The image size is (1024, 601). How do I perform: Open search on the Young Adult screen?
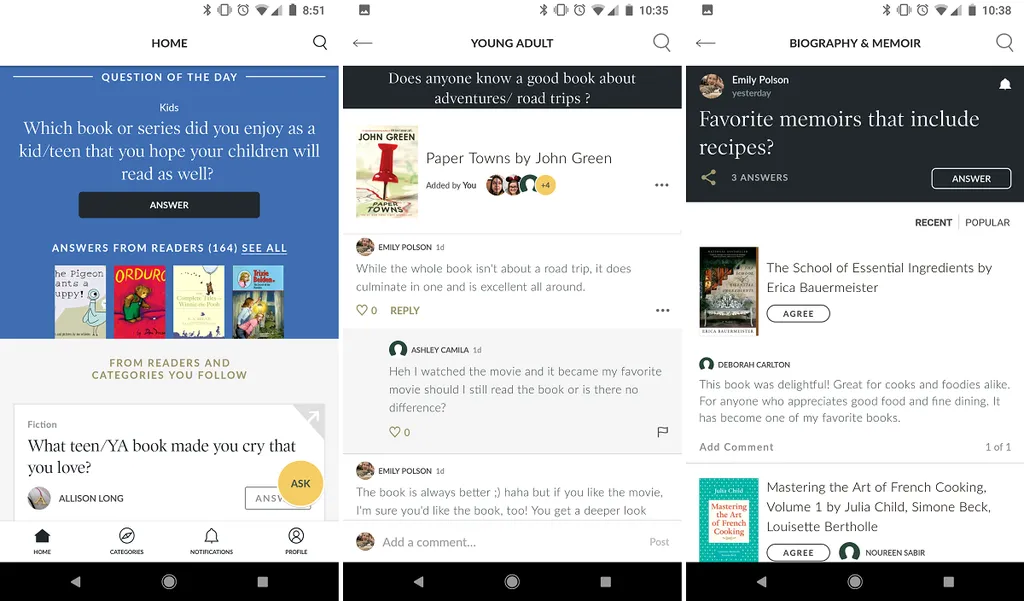[x=662, y=43]
